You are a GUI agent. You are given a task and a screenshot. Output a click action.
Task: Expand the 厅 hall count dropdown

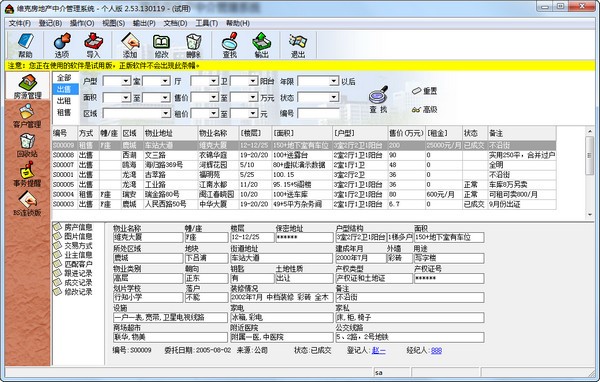click(165, 81)
